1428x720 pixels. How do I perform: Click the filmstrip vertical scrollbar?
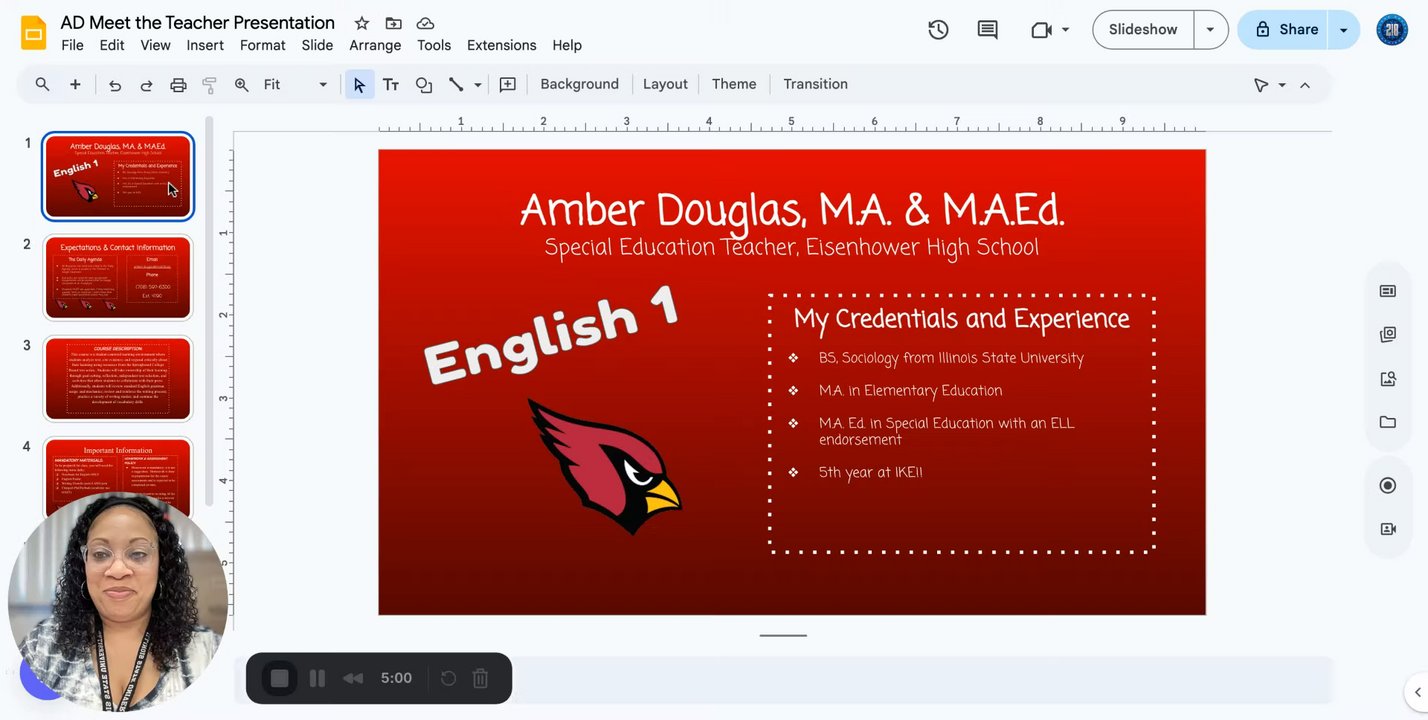pos(209,312)
